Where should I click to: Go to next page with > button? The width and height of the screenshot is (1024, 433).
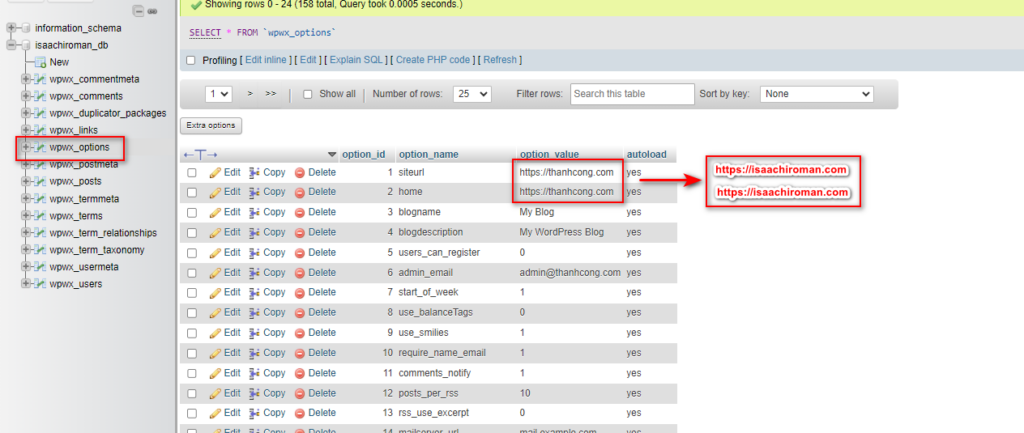250,94
